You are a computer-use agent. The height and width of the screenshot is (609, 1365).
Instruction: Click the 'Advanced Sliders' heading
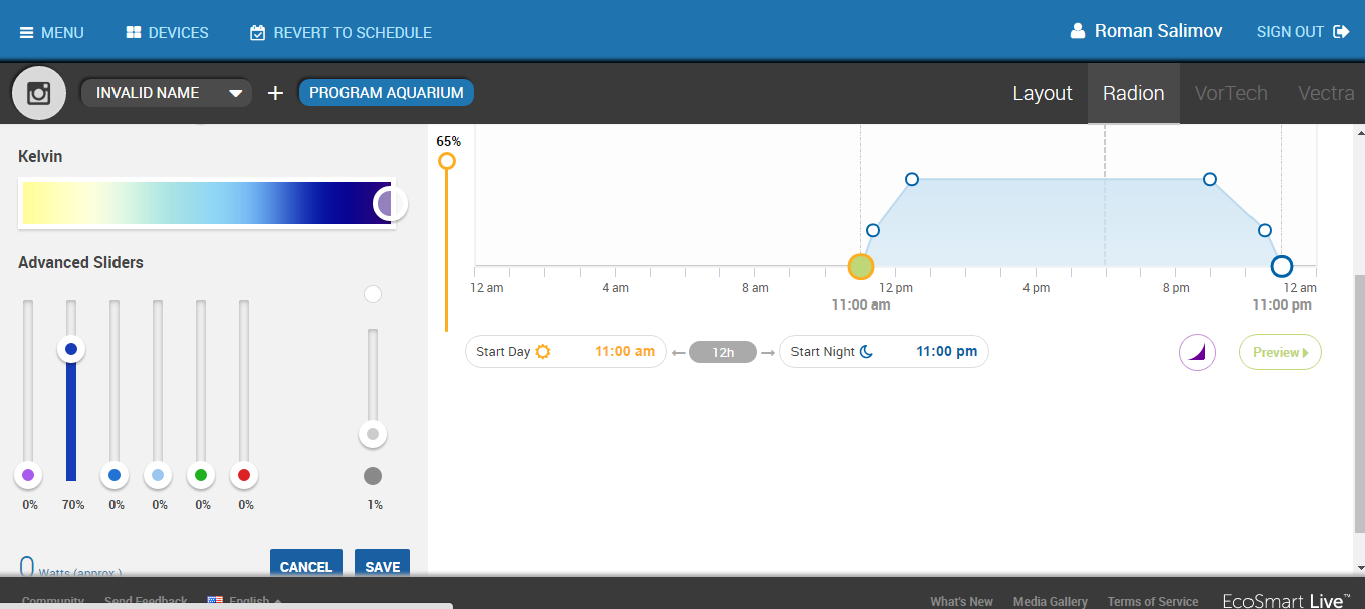tap(81, 262)
